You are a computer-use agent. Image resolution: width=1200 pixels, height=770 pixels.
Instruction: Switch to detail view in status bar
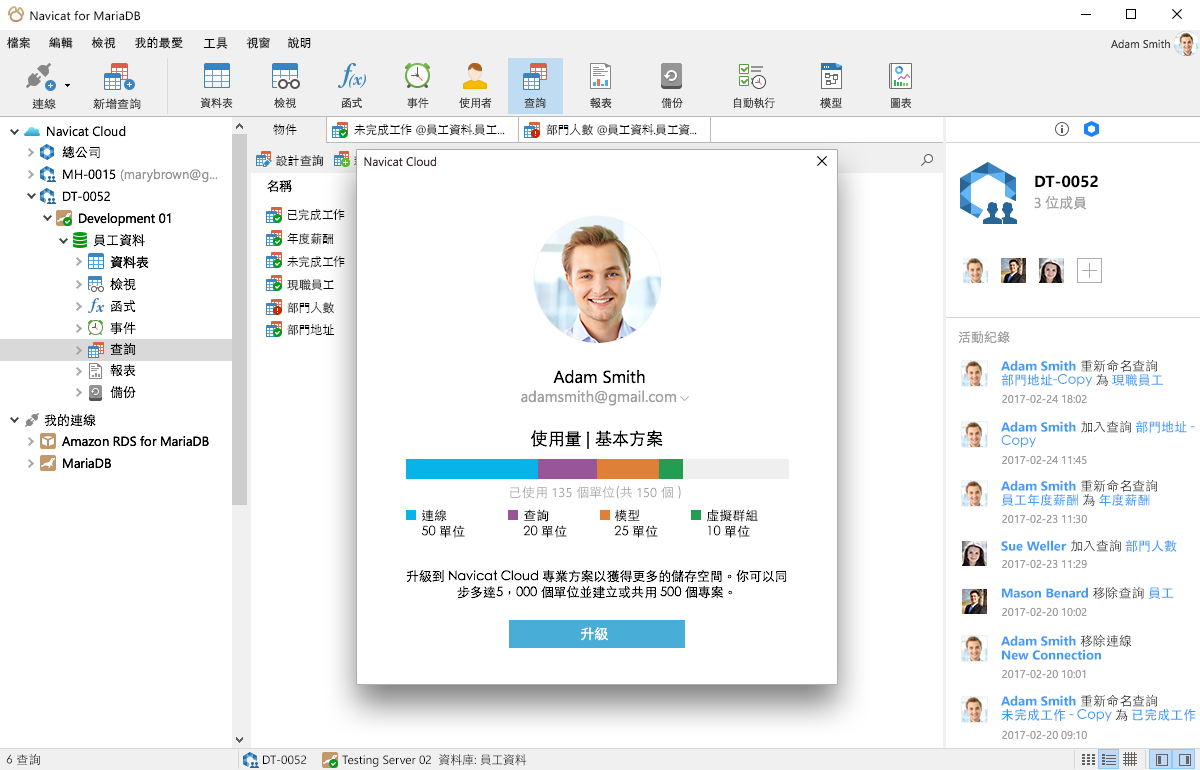point(1108,760)
